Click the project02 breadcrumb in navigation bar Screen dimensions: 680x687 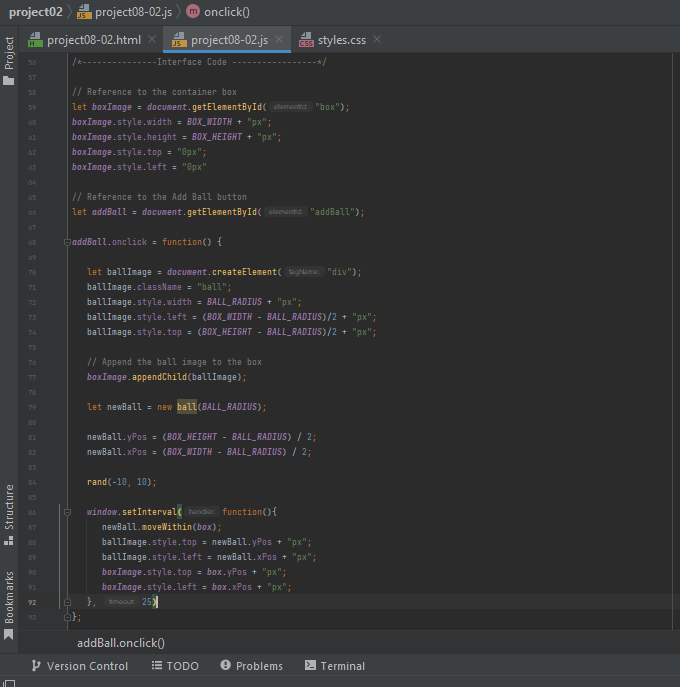[x=35, y=12]
